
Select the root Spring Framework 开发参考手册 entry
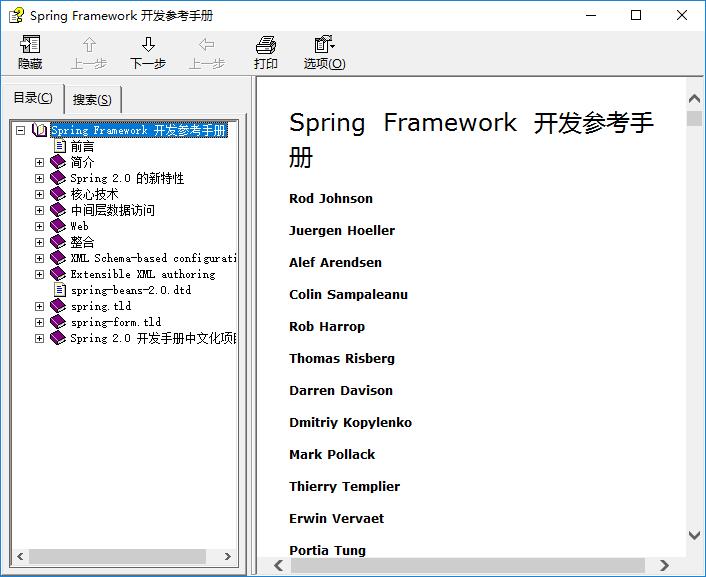click(x=139, y=130)
